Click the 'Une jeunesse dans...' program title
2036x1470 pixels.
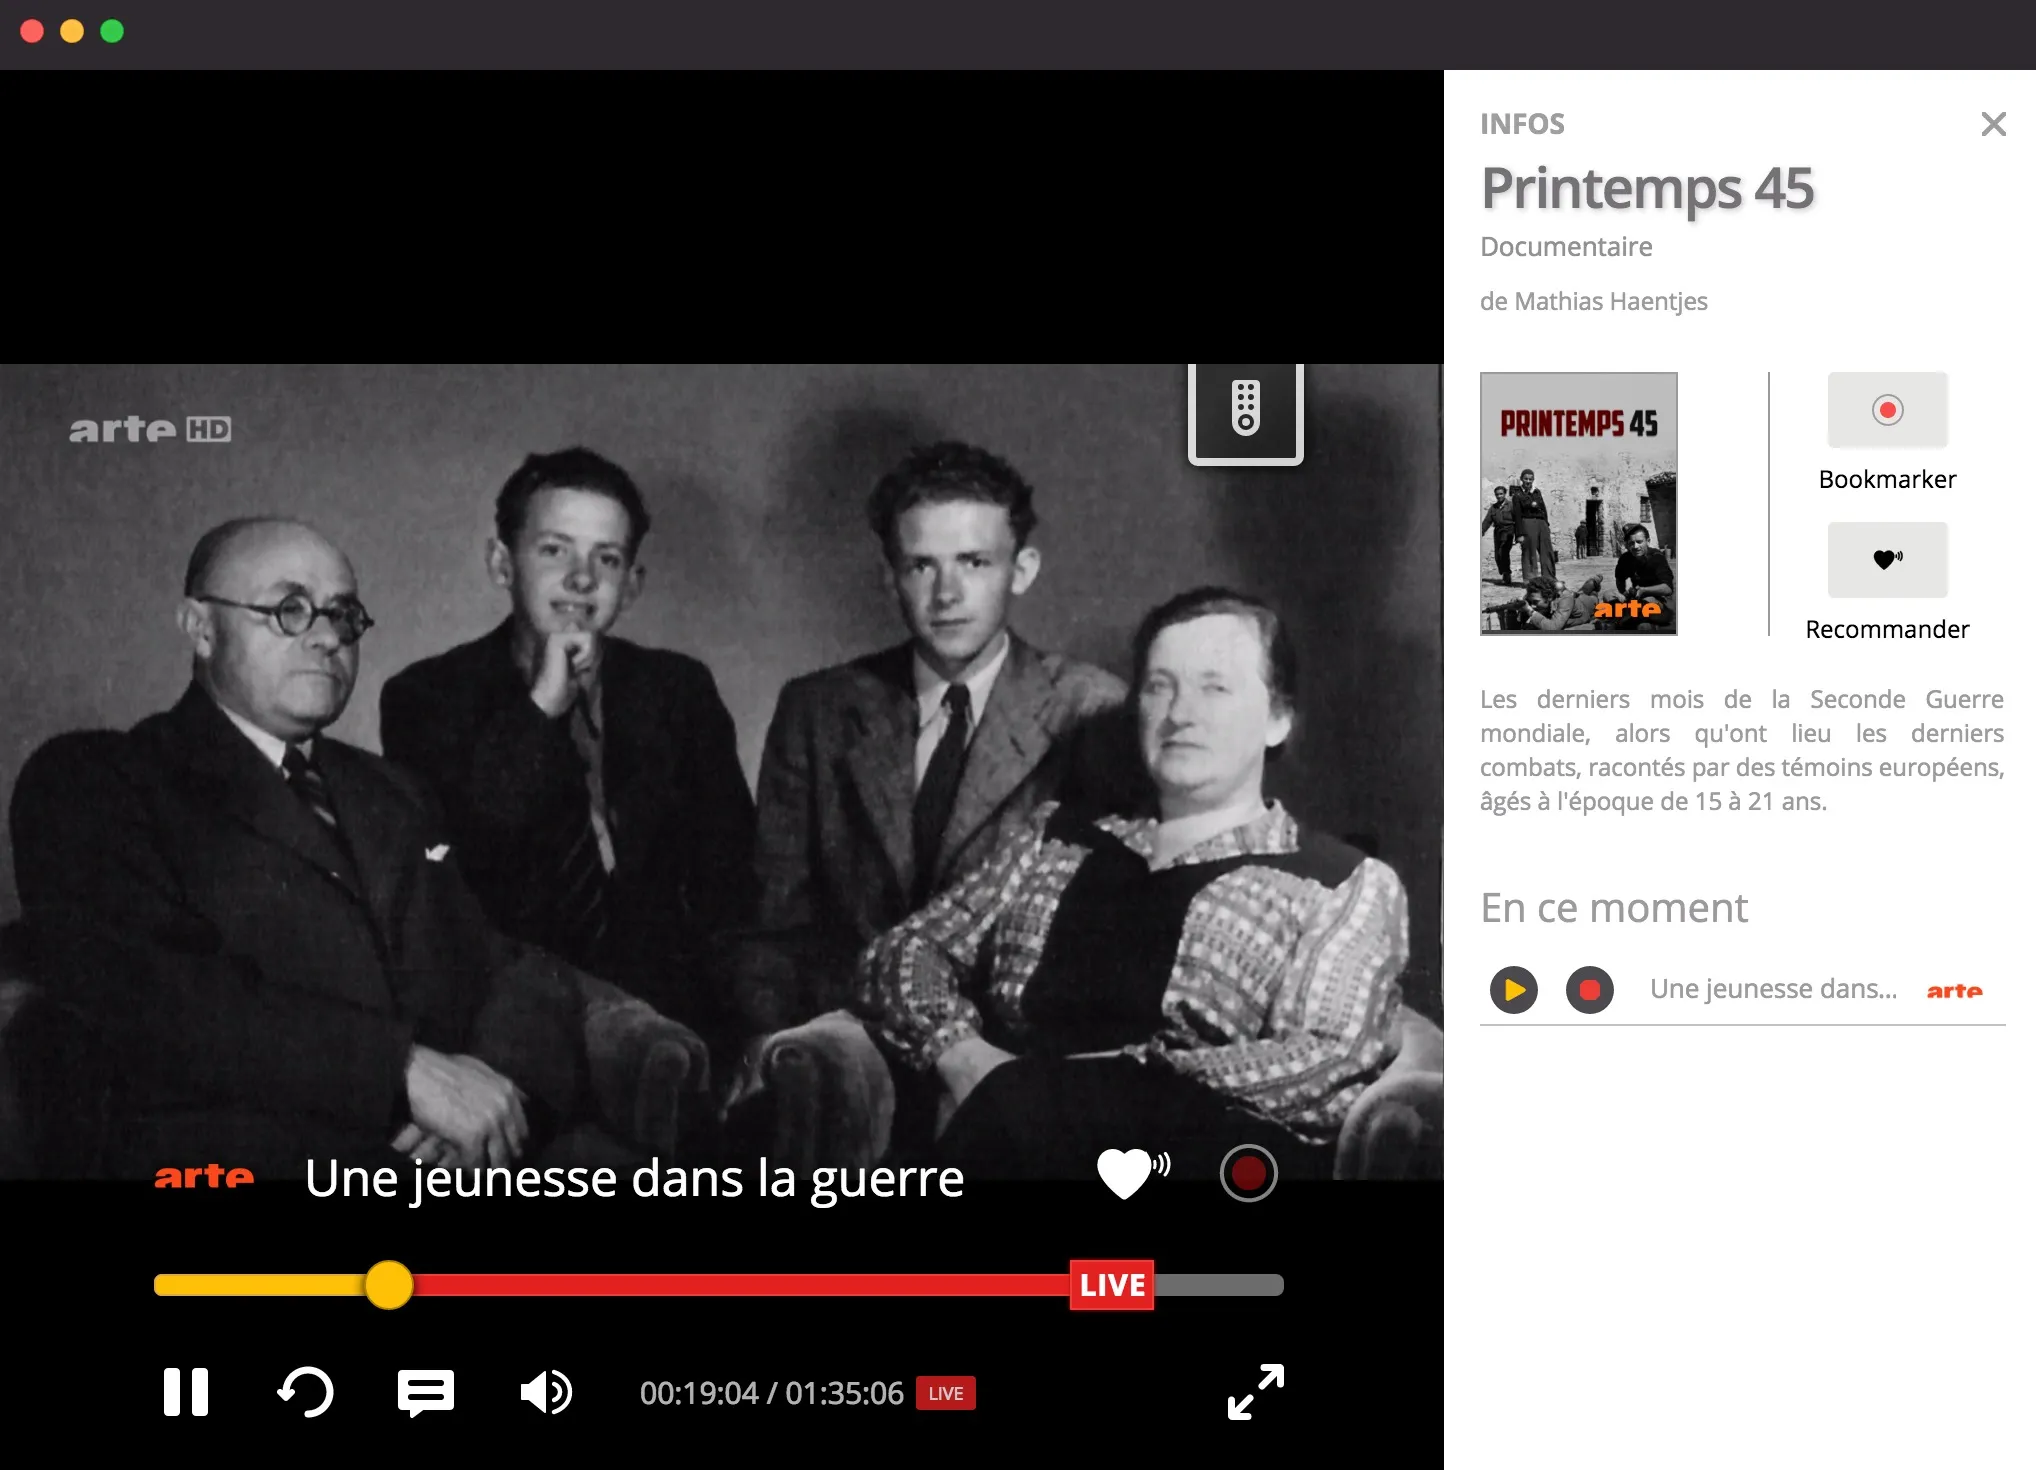point(1773,989)
